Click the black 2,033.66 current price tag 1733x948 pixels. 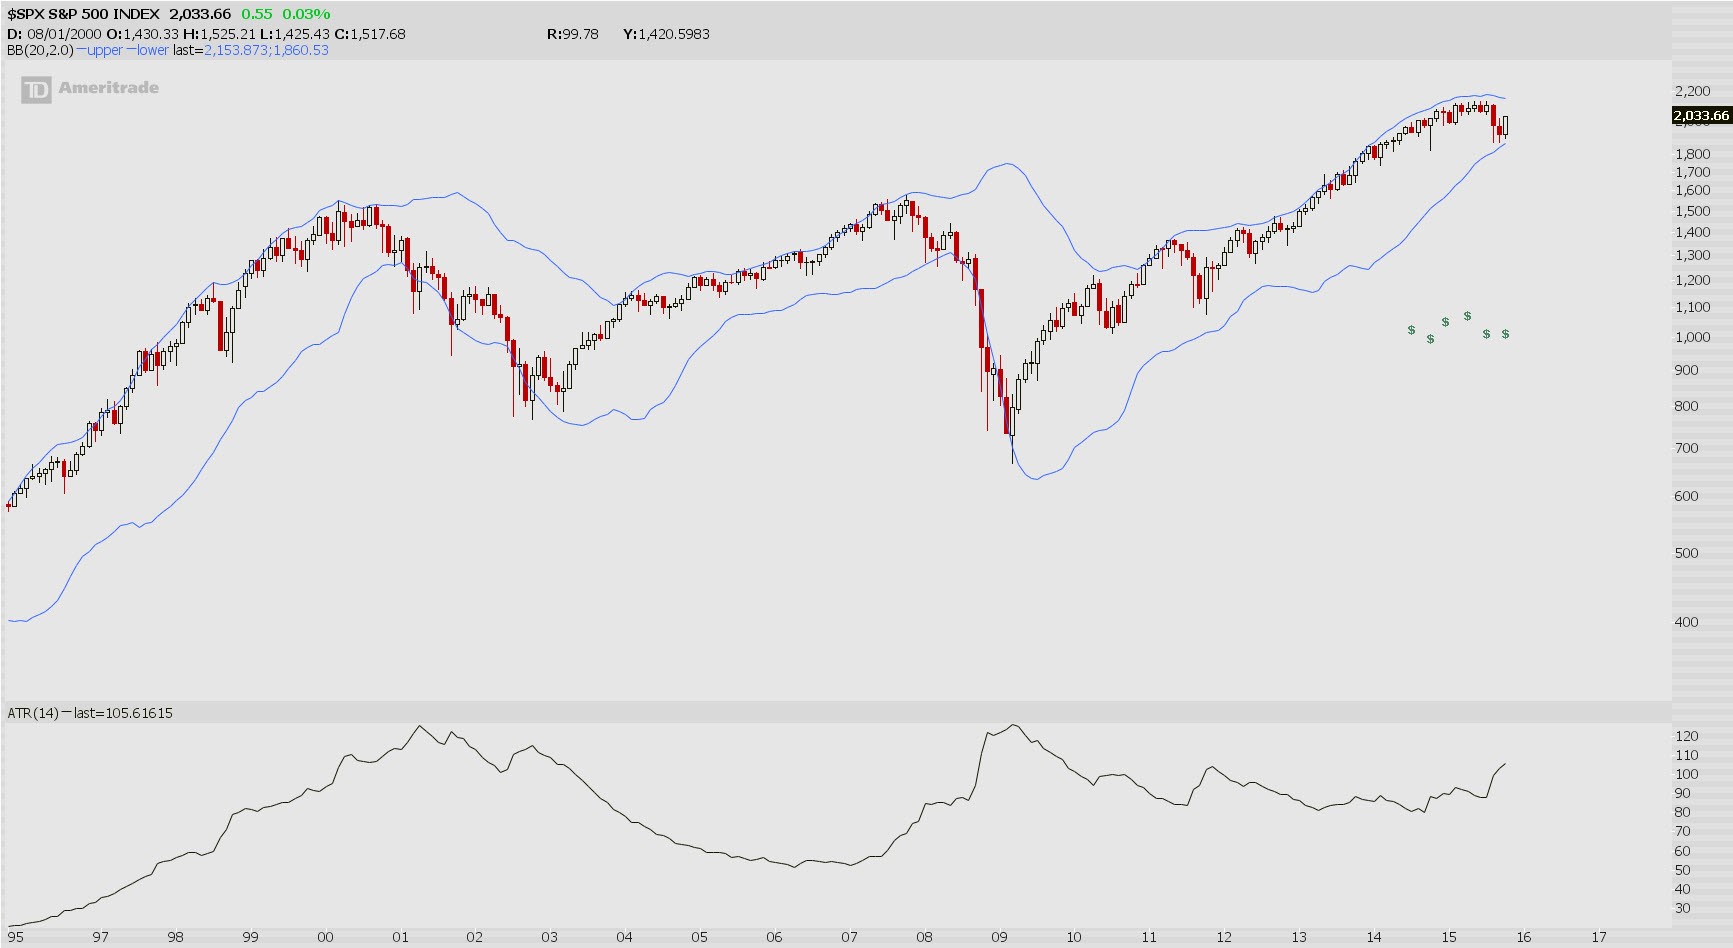pos(1701,116)
